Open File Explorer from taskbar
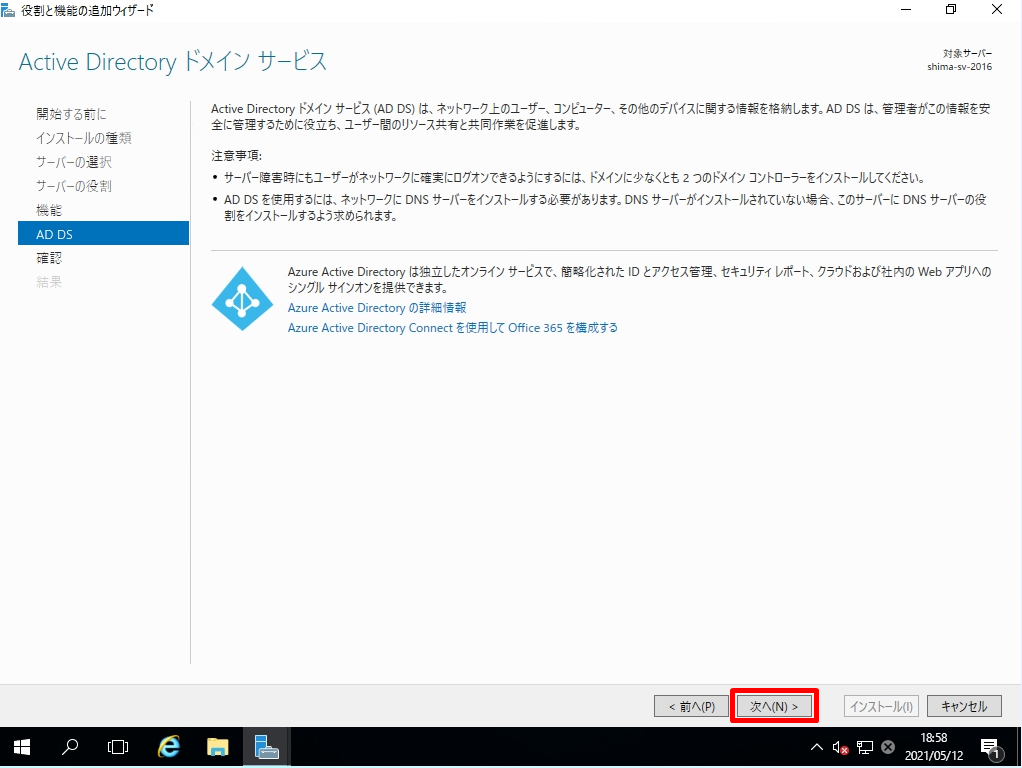This screenshot has width=1022, height=768. (218, 747)
